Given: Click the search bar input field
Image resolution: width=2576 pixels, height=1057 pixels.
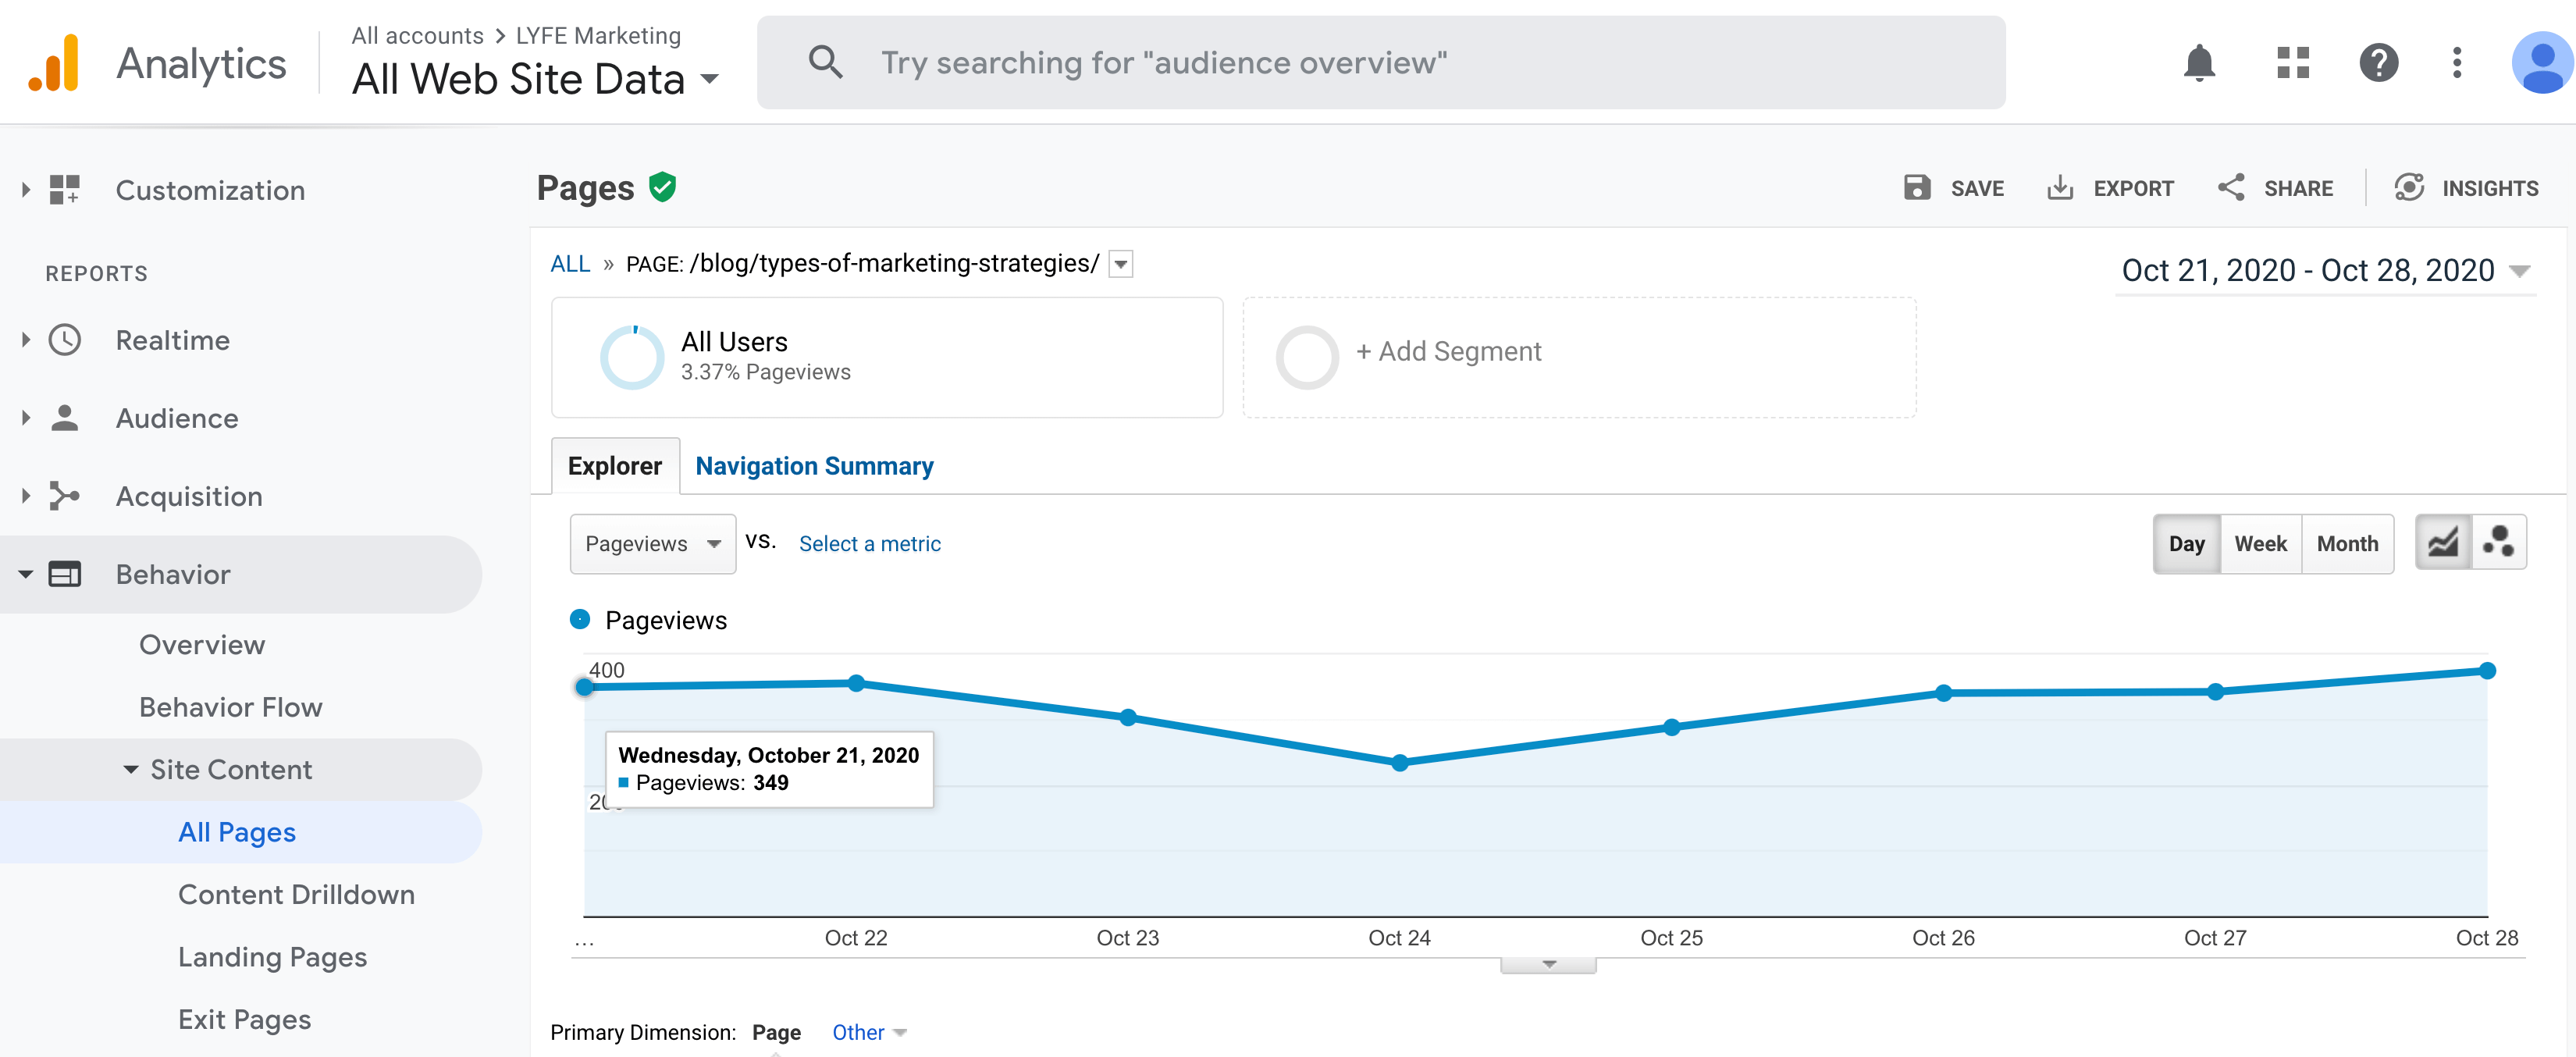Looking at the screenshot, I should [1380, 63].
